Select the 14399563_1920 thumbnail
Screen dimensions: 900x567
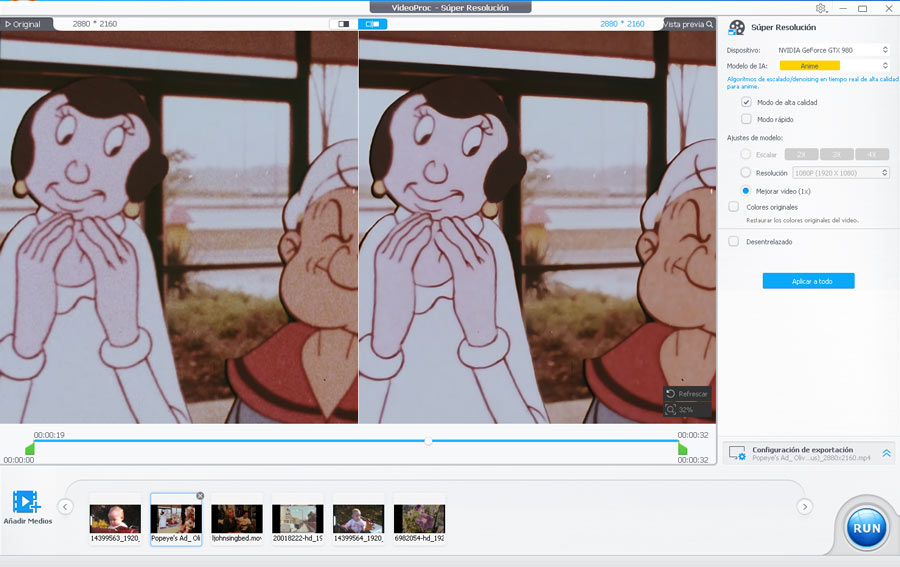coord(115,519)
